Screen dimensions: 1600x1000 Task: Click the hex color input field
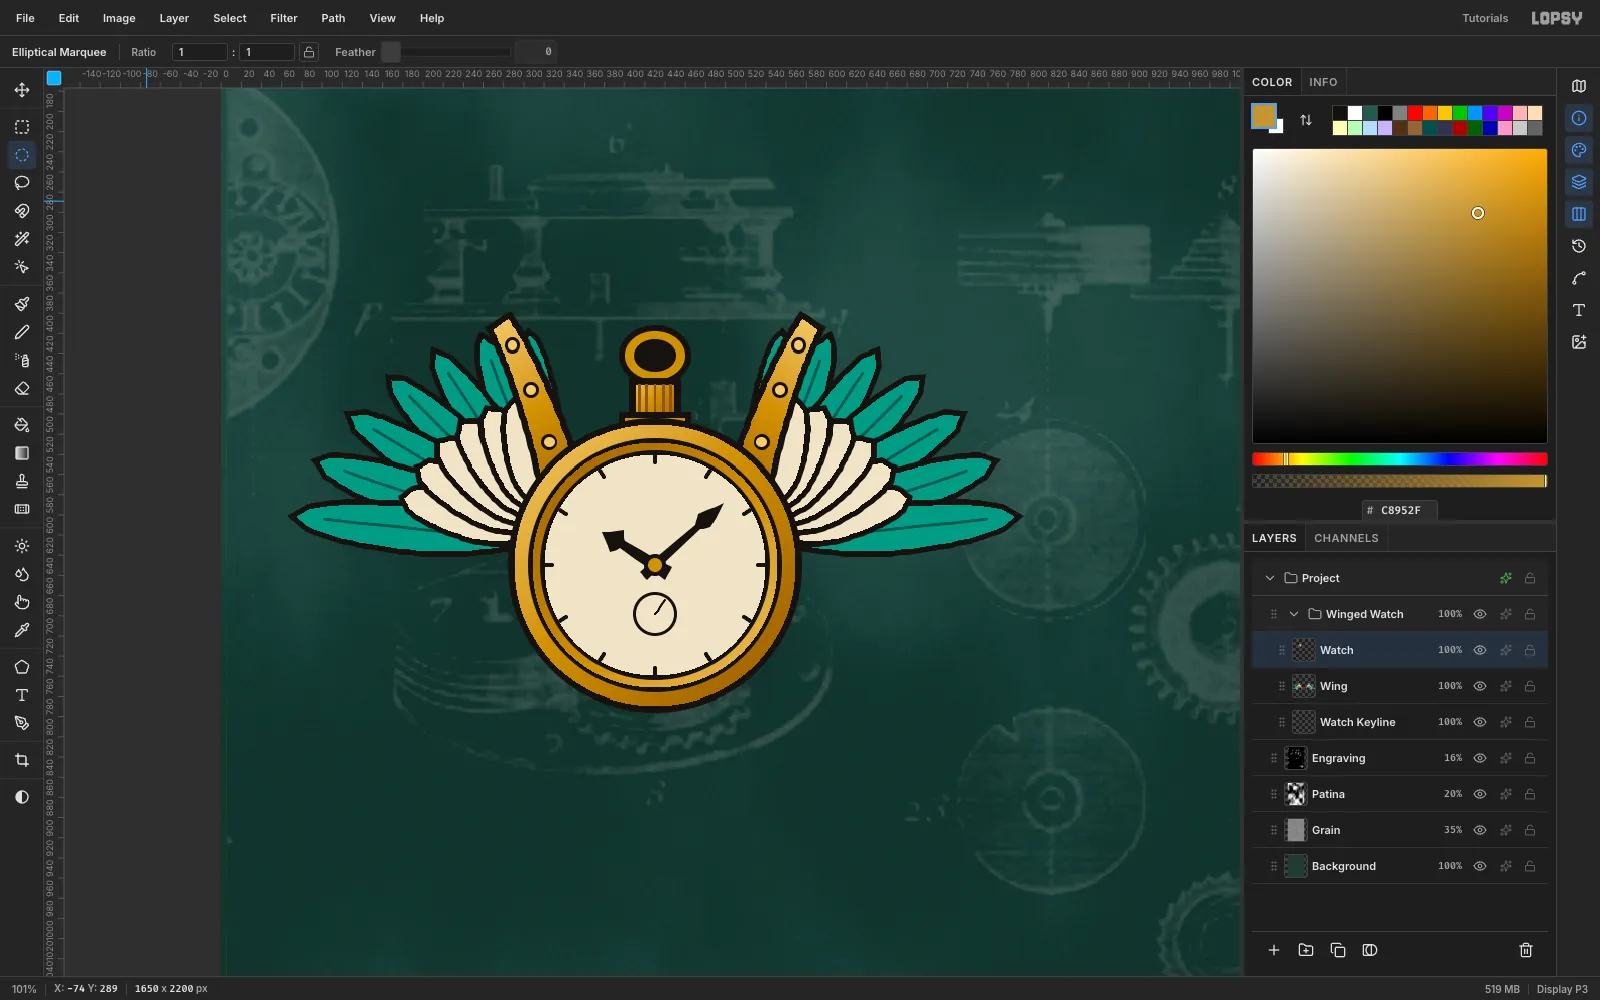pyautogui.click(x=1400, y=510)
